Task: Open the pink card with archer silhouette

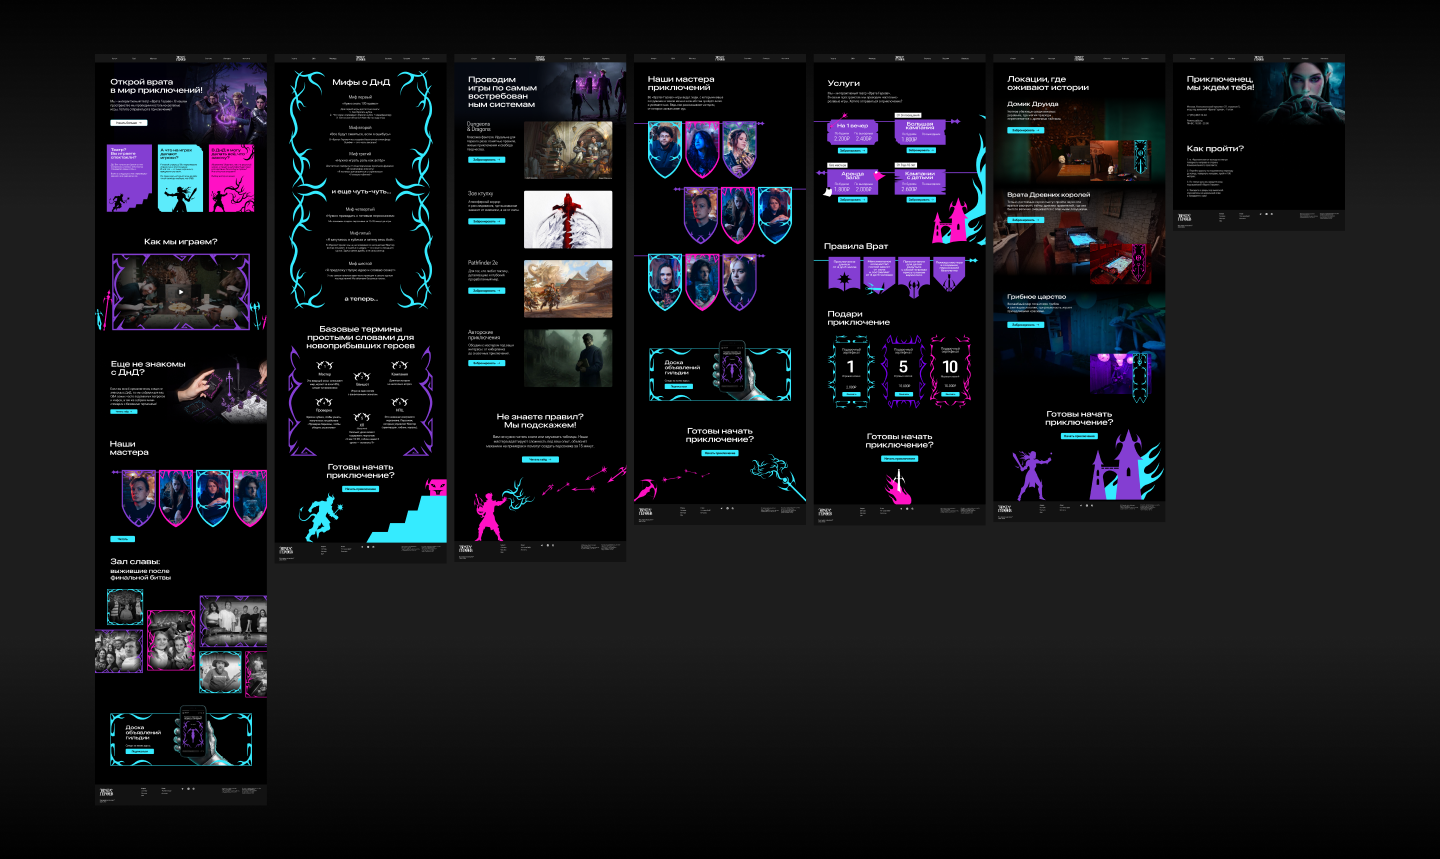Action: point(231,178)
